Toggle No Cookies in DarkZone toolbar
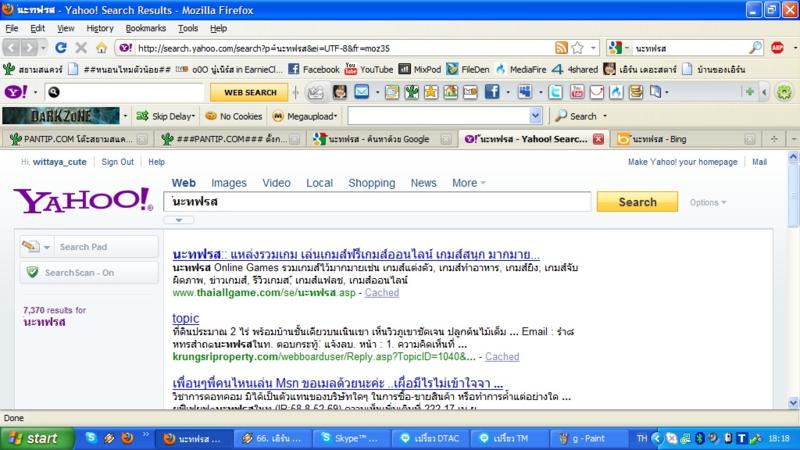The height and width of the screenshot is (450, 800). (234, 116)
